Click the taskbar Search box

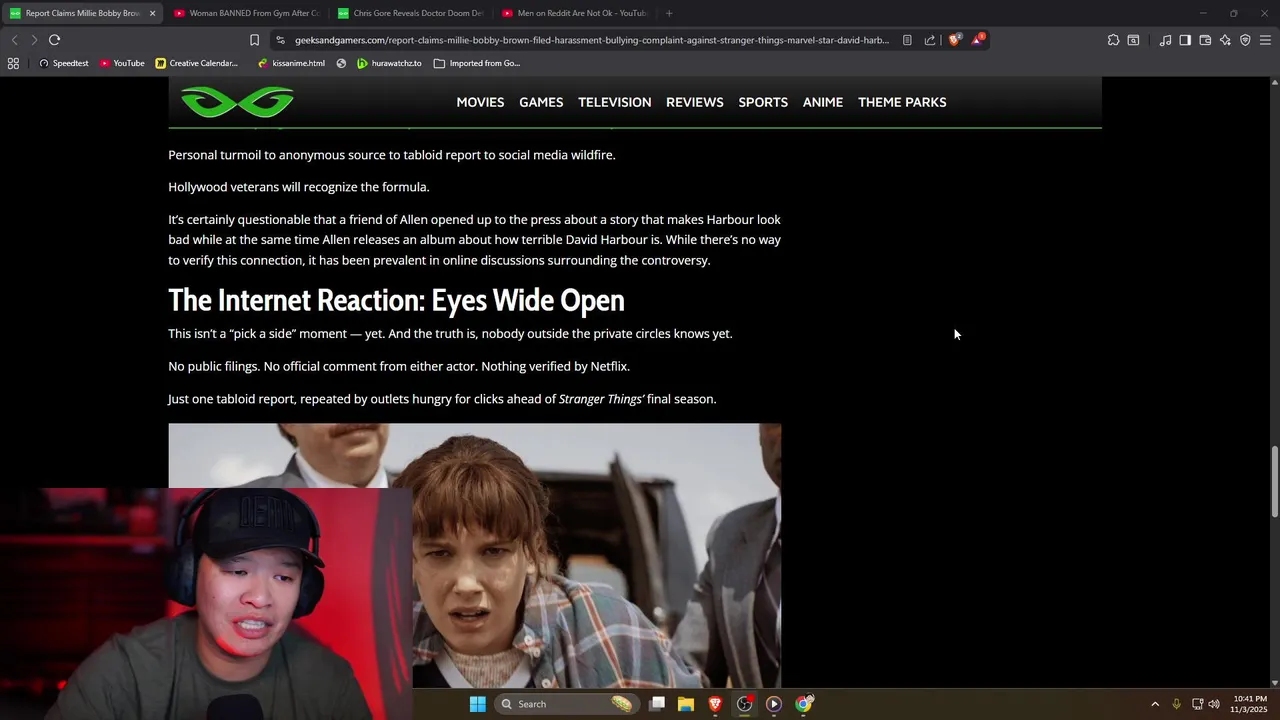pos(567,704)
